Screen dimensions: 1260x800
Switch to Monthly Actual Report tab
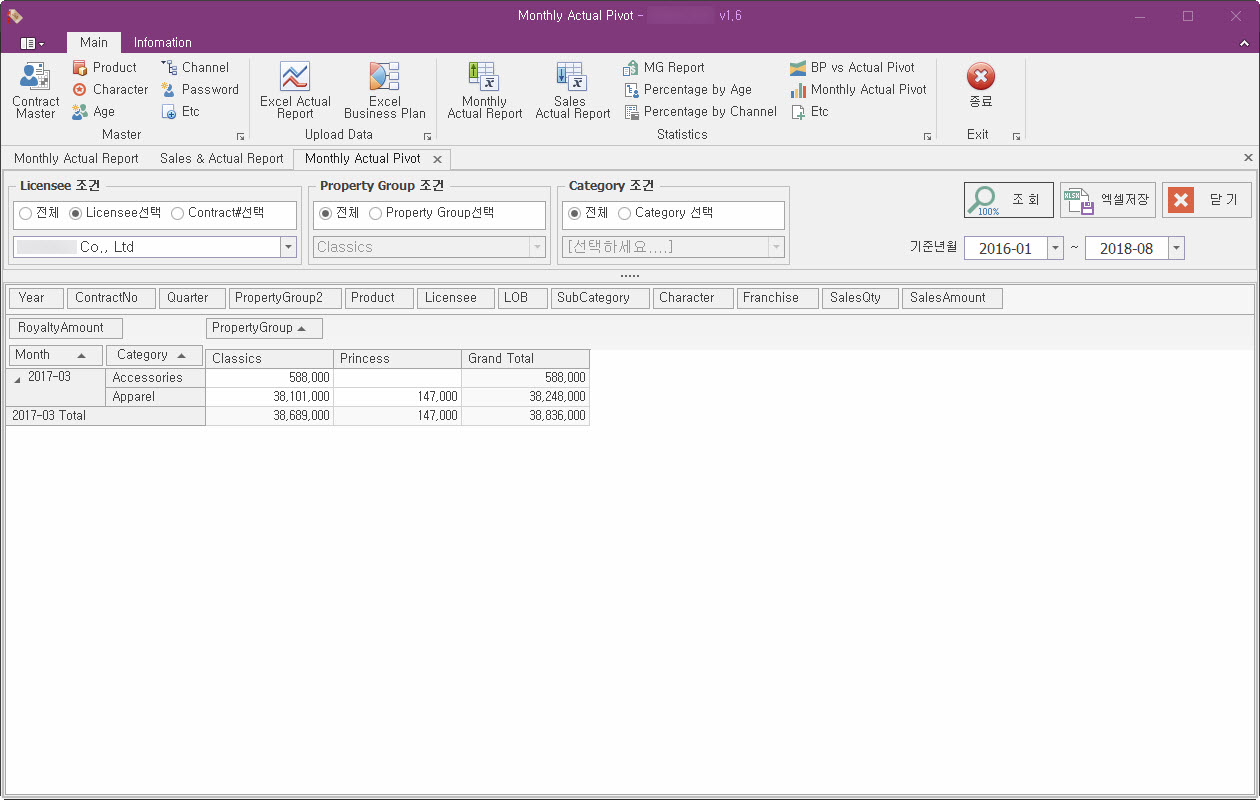[x=76, y=159]
